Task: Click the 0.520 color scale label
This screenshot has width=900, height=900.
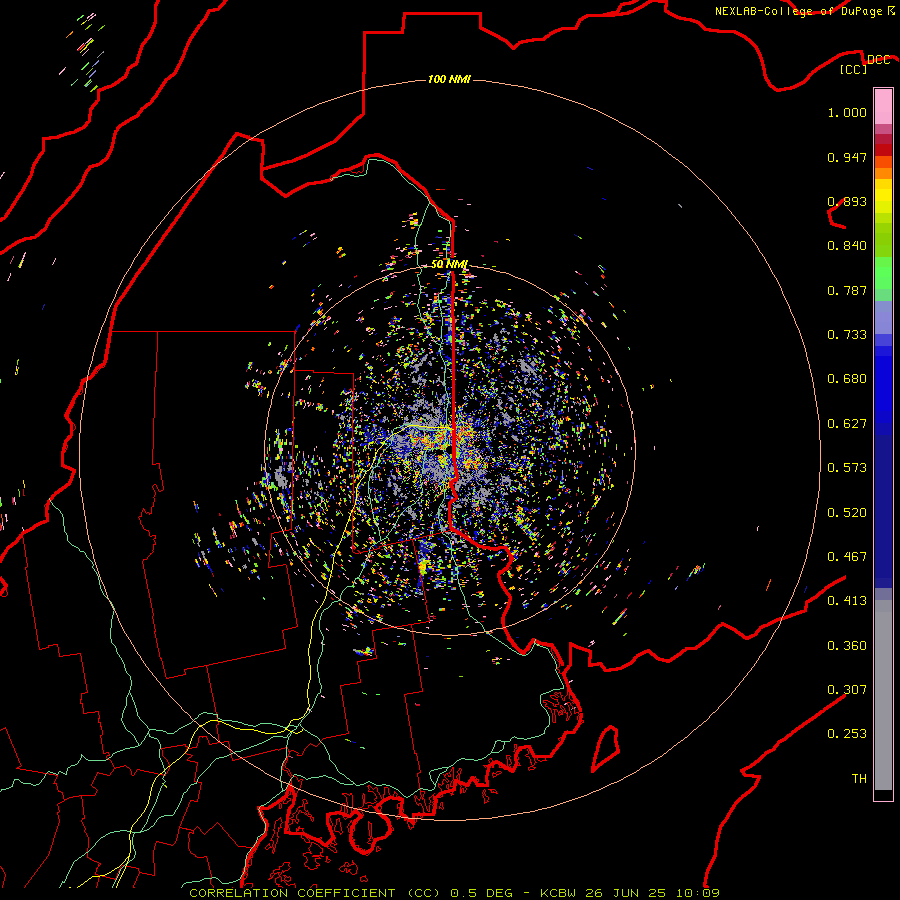Action: click(x=847, y=513)
